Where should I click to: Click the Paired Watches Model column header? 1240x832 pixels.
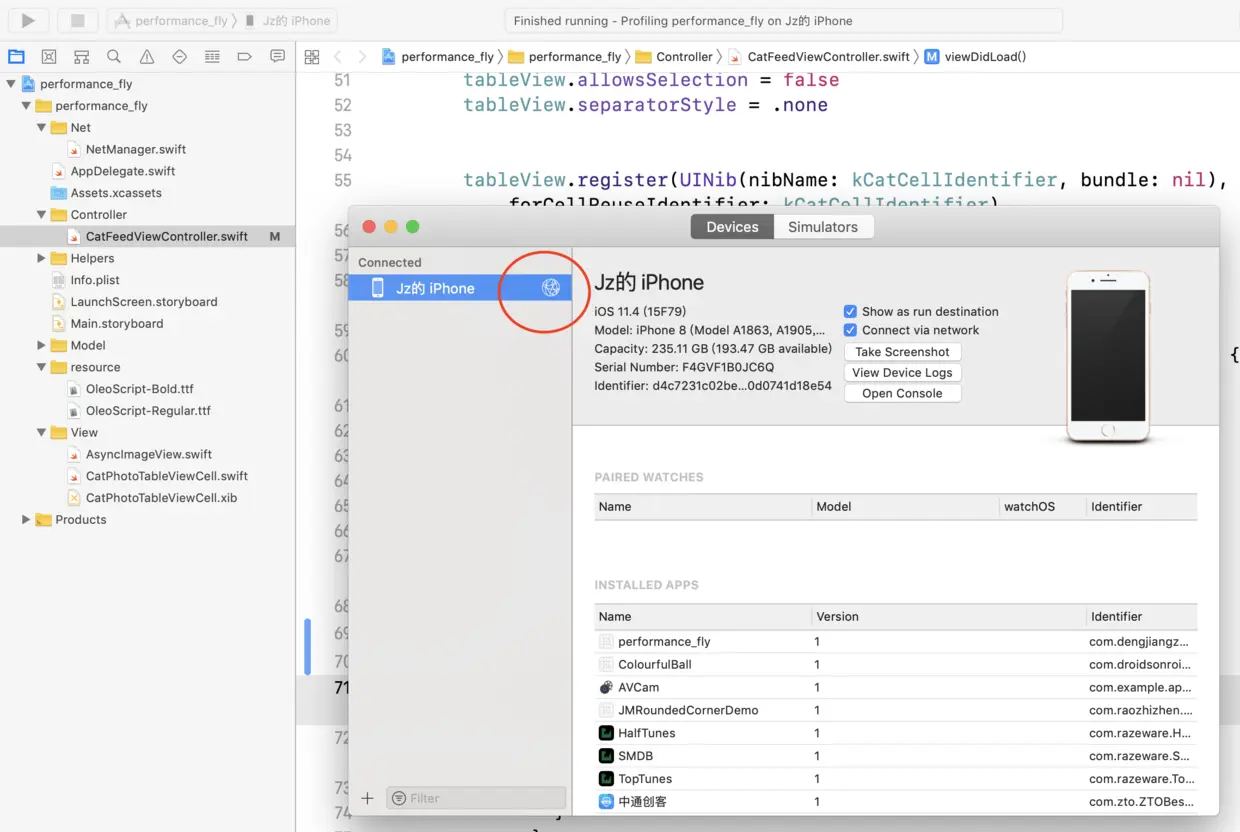pyautogui.click(x=905, y=506)
